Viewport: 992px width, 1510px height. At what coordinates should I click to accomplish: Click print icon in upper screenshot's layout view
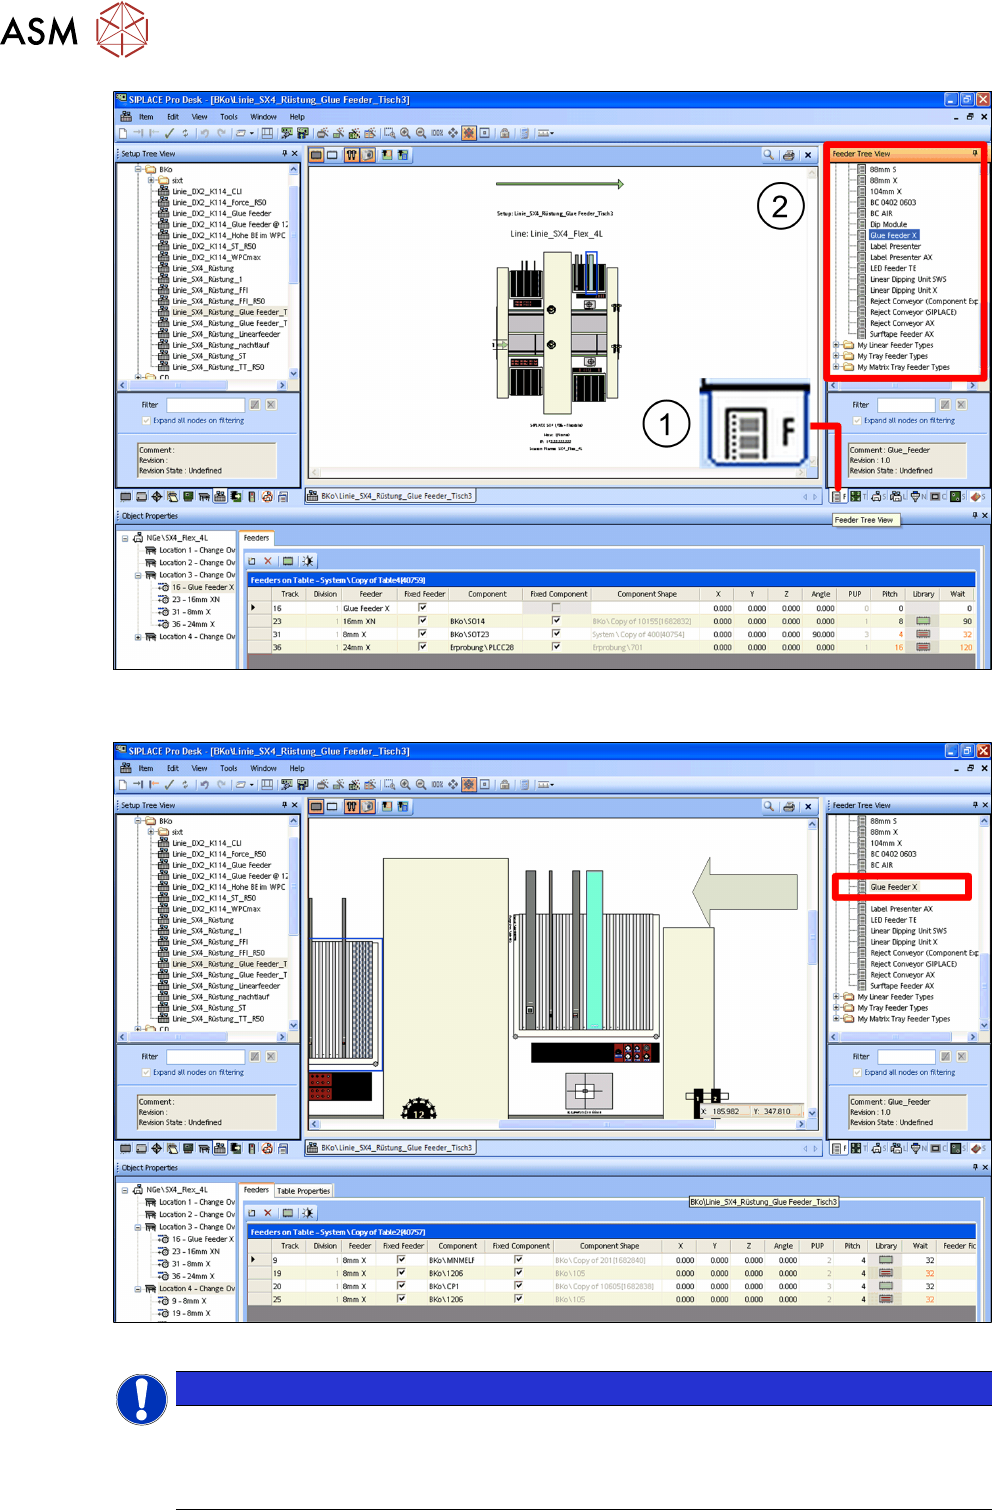point(789,155)
